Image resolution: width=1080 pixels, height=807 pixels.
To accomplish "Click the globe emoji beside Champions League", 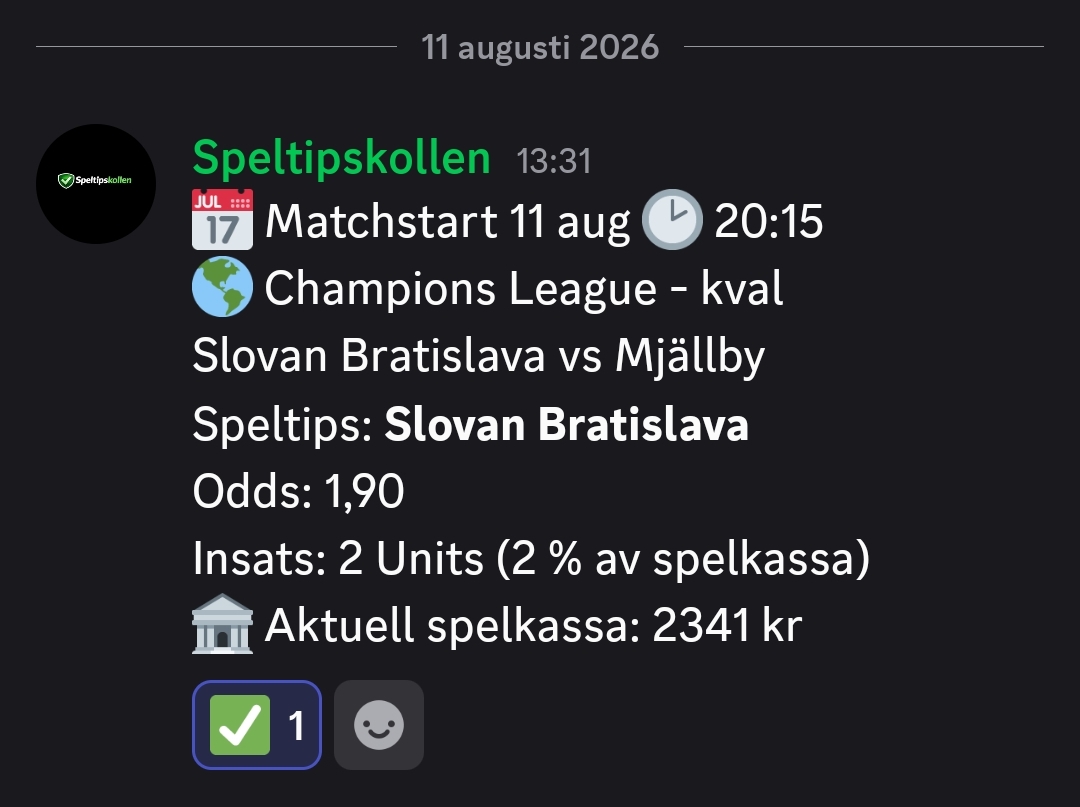I will 222,286.
